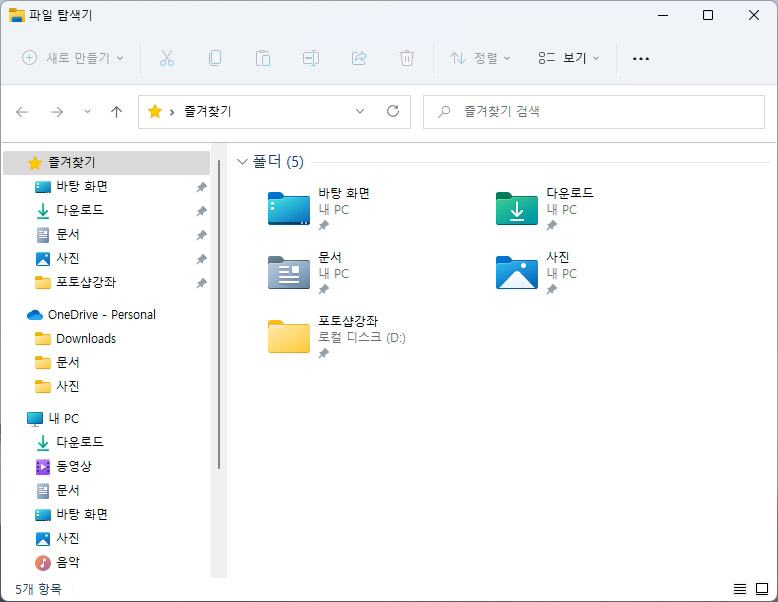Select the 사진 folder icon in main pane

click(x=517, y=272)
